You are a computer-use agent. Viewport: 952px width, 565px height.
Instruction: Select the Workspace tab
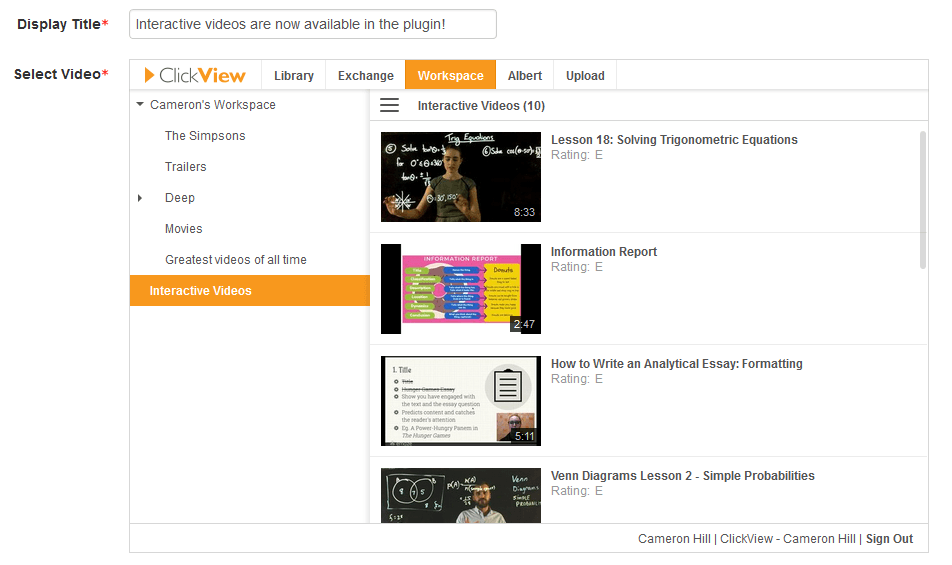[450, 75]
